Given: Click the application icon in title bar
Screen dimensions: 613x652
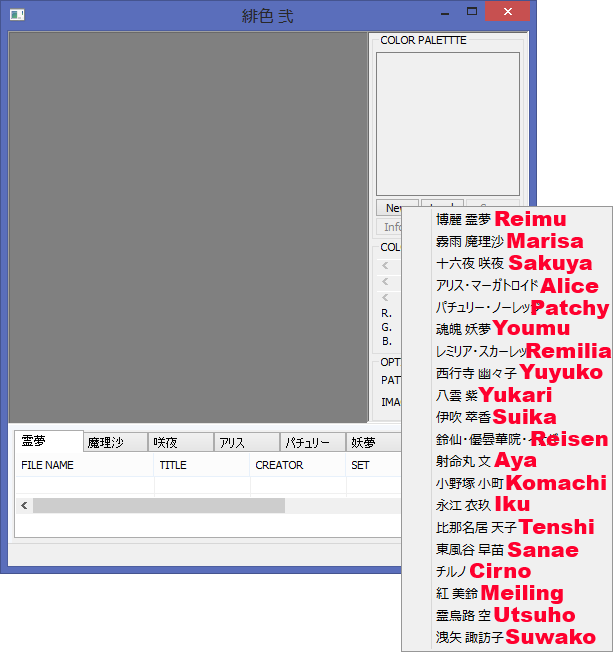Looking at the screenshot, I should [17, 15].
